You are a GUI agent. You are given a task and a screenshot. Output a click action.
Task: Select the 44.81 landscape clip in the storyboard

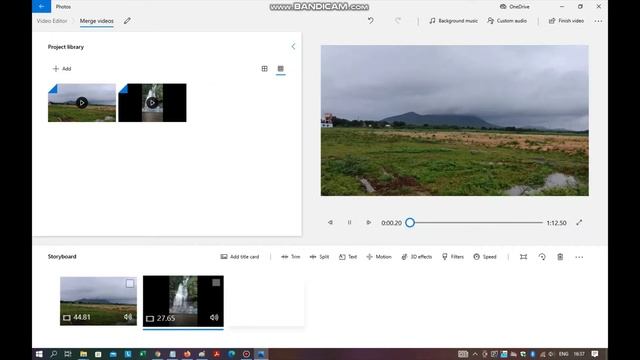click(x=98, y=301)
